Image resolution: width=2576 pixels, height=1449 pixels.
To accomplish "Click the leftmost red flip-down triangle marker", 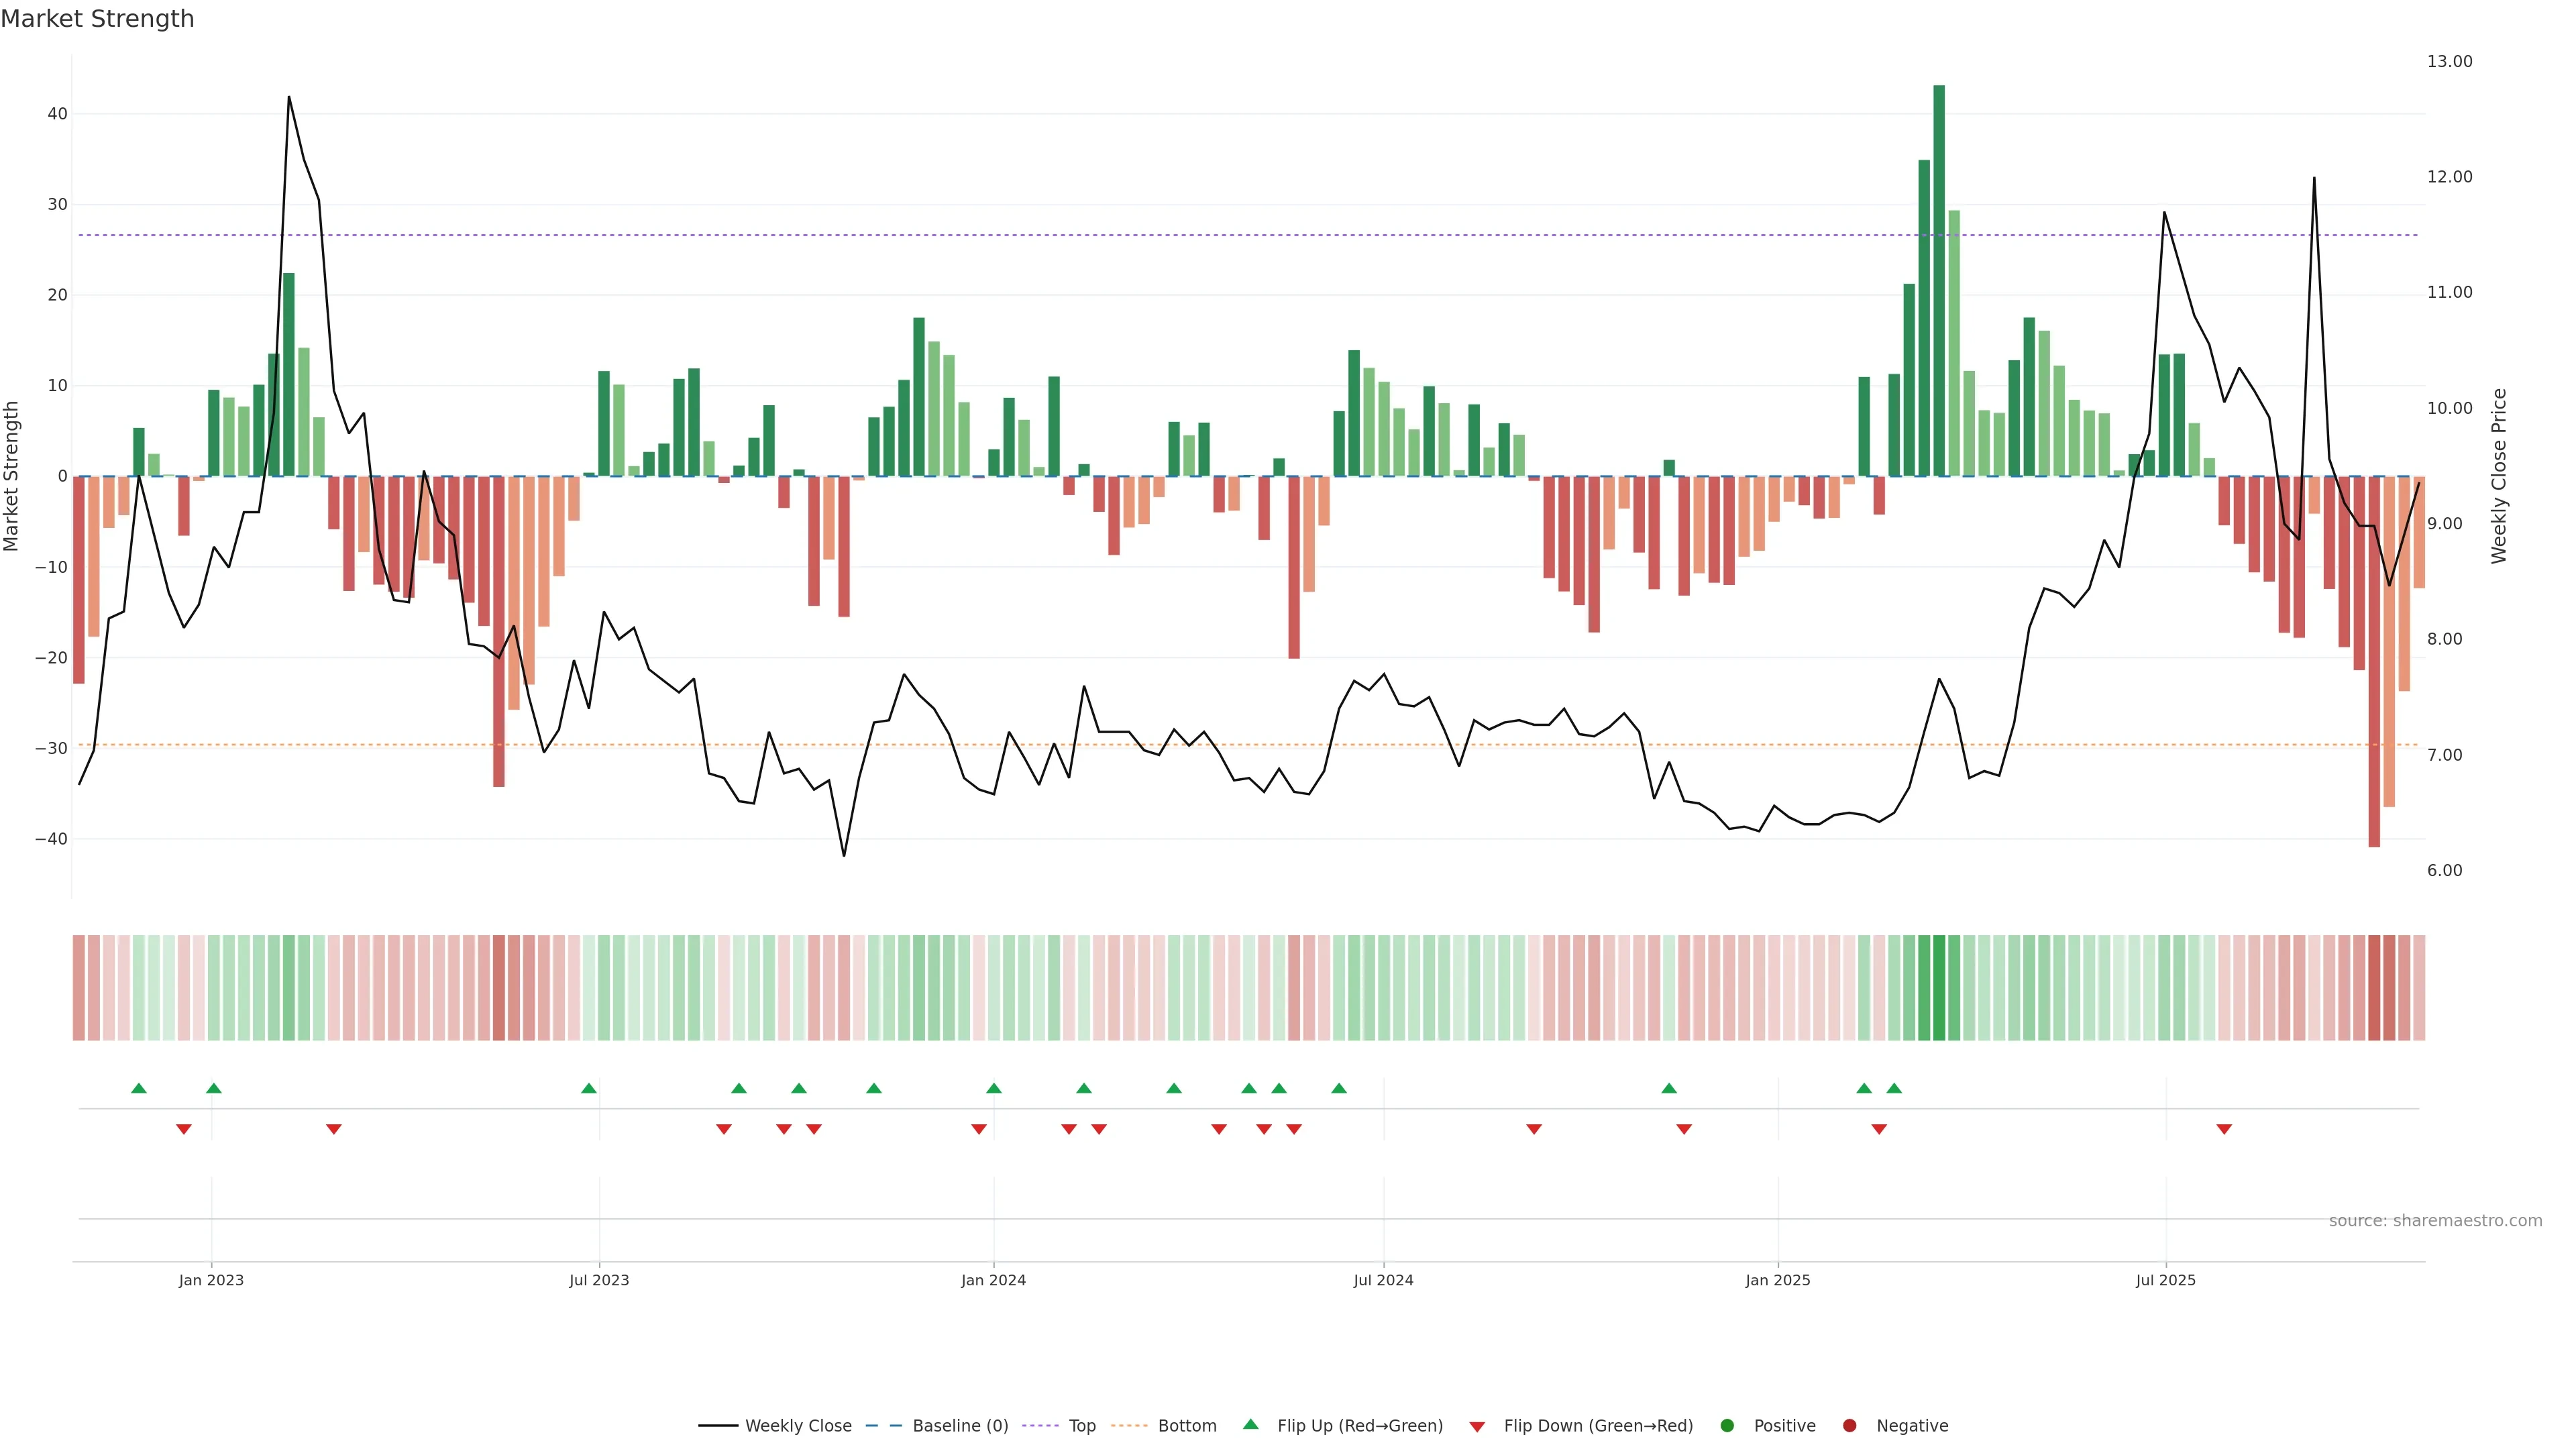I will 184,1129.
